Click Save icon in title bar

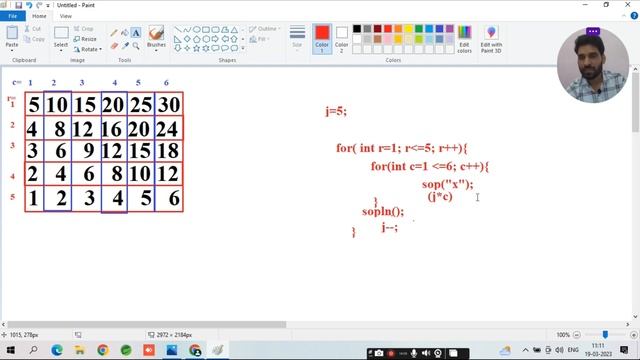(19, 5)
